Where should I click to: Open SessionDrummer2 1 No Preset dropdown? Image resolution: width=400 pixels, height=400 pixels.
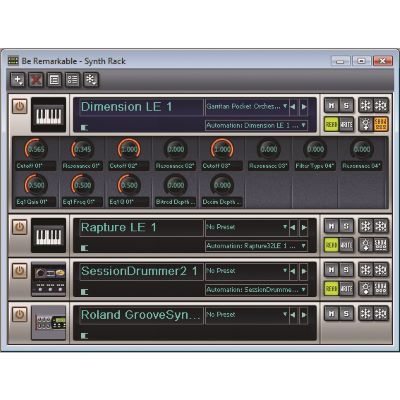tap(247, 271)
